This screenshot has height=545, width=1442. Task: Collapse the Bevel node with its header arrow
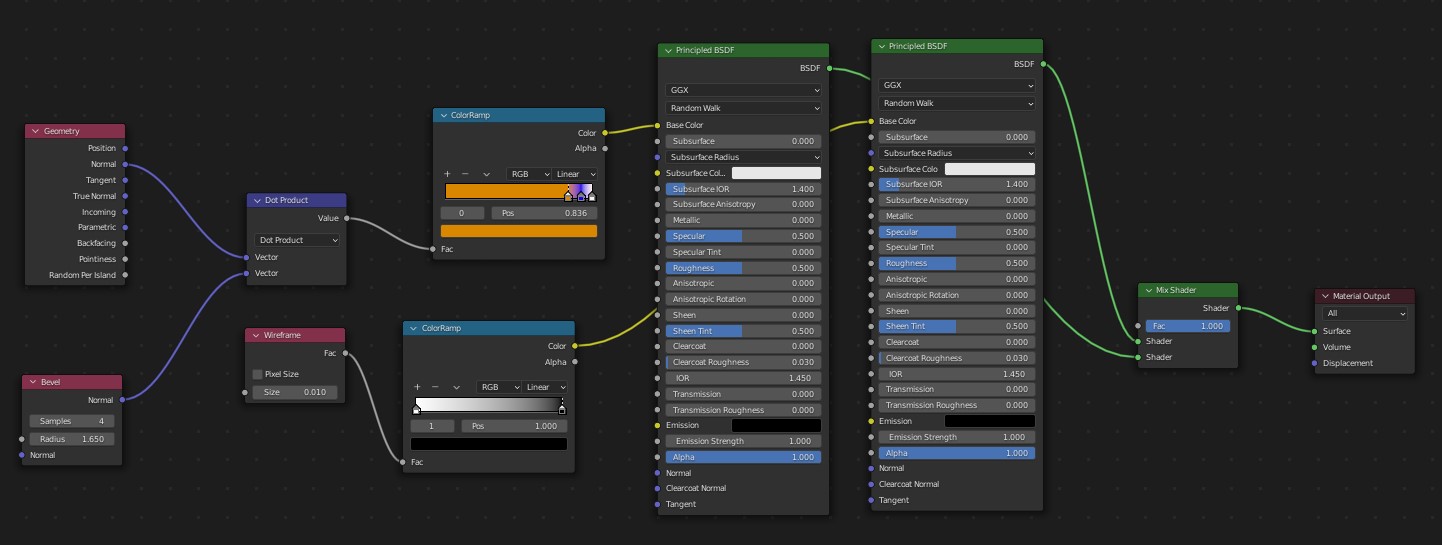32,382
